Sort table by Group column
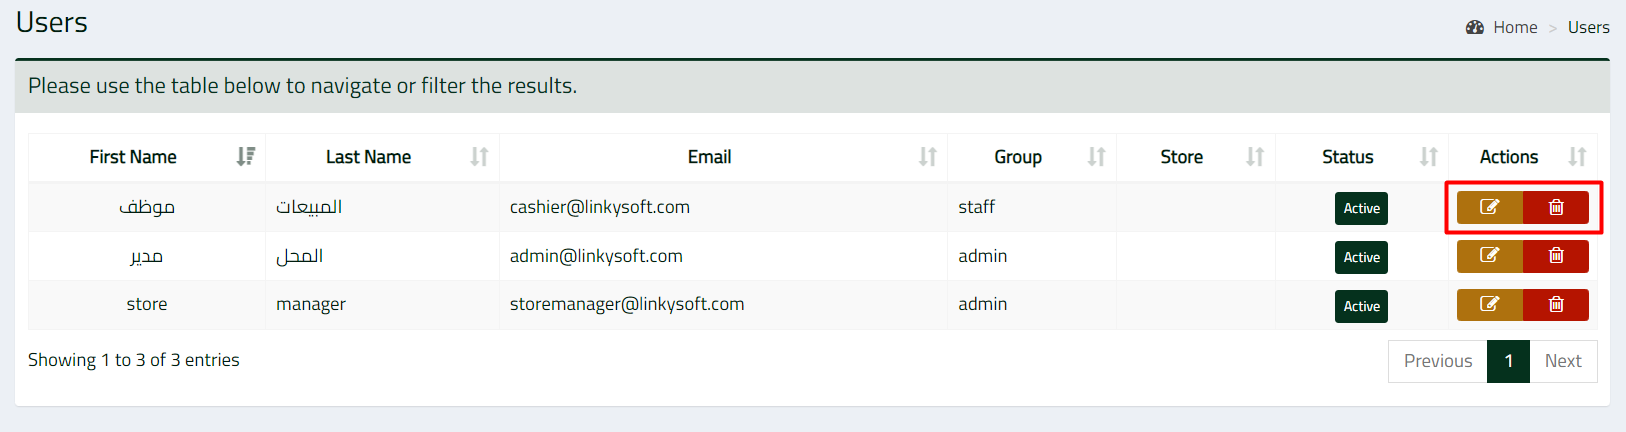 coord(1032,157)
